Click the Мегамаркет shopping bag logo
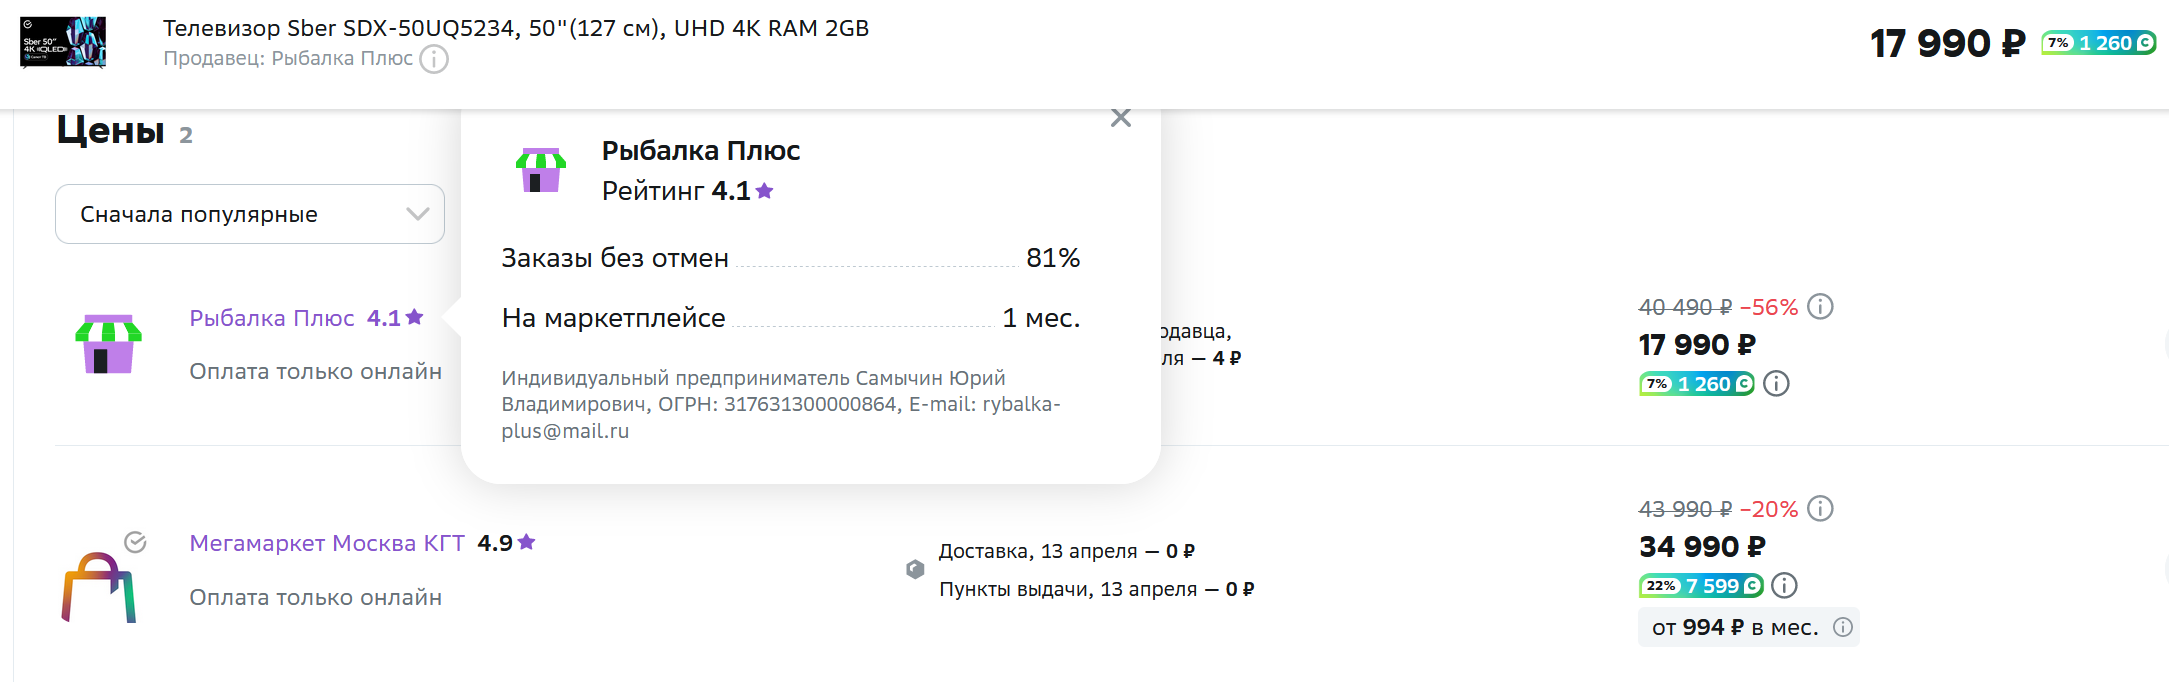The width and height of the screenshot is (2169, 682). 98,587
